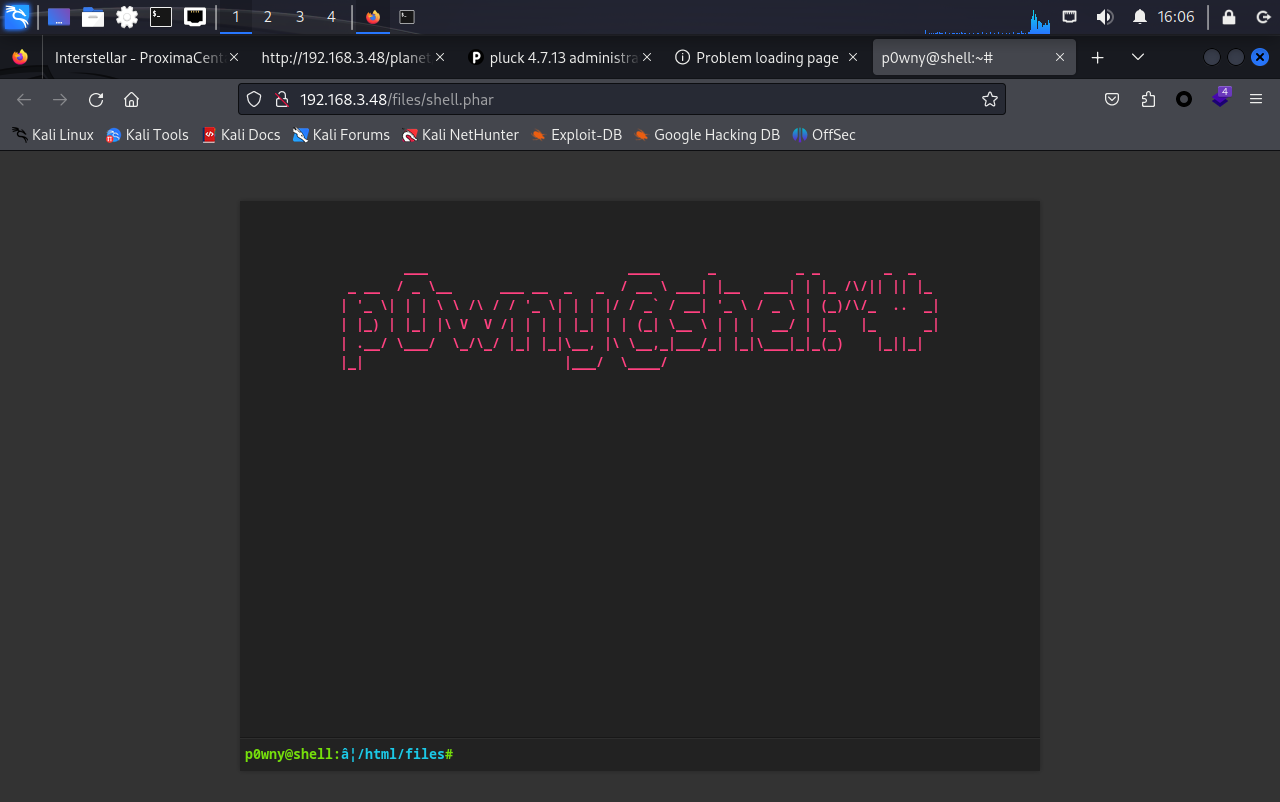
Task: Open the Firefox hamburger application menu
Action: click(x=1256, y=99)
